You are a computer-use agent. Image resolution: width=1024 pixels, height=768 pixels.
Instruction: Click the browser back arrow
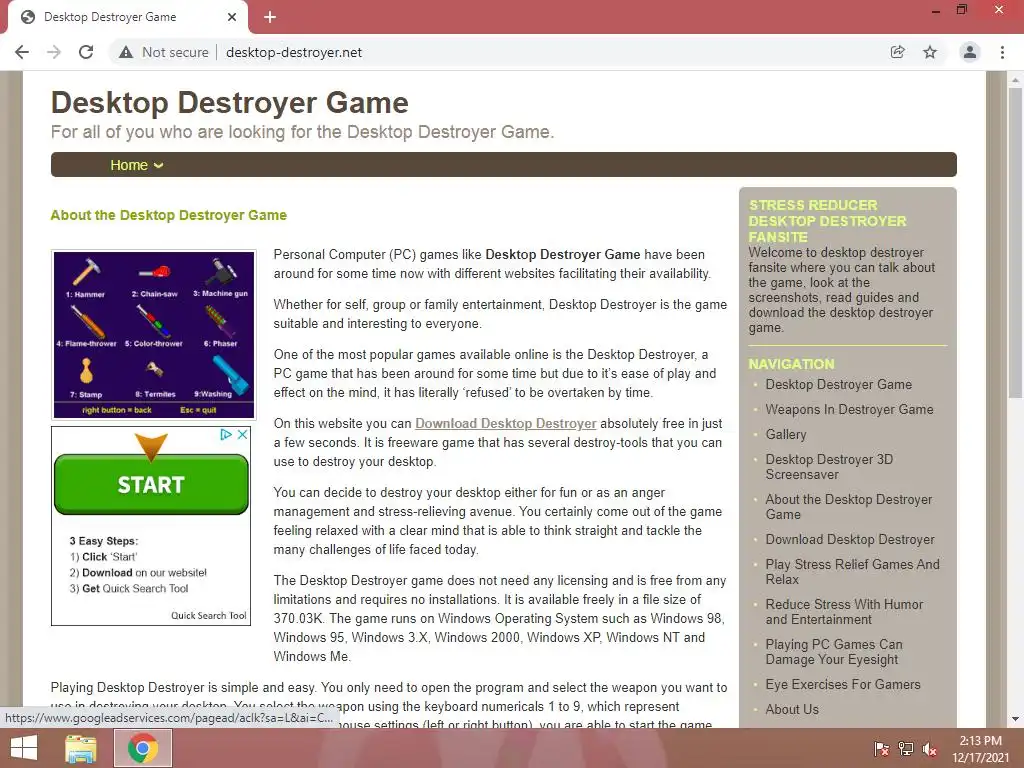pyautogui.click(x=22, y=52)
